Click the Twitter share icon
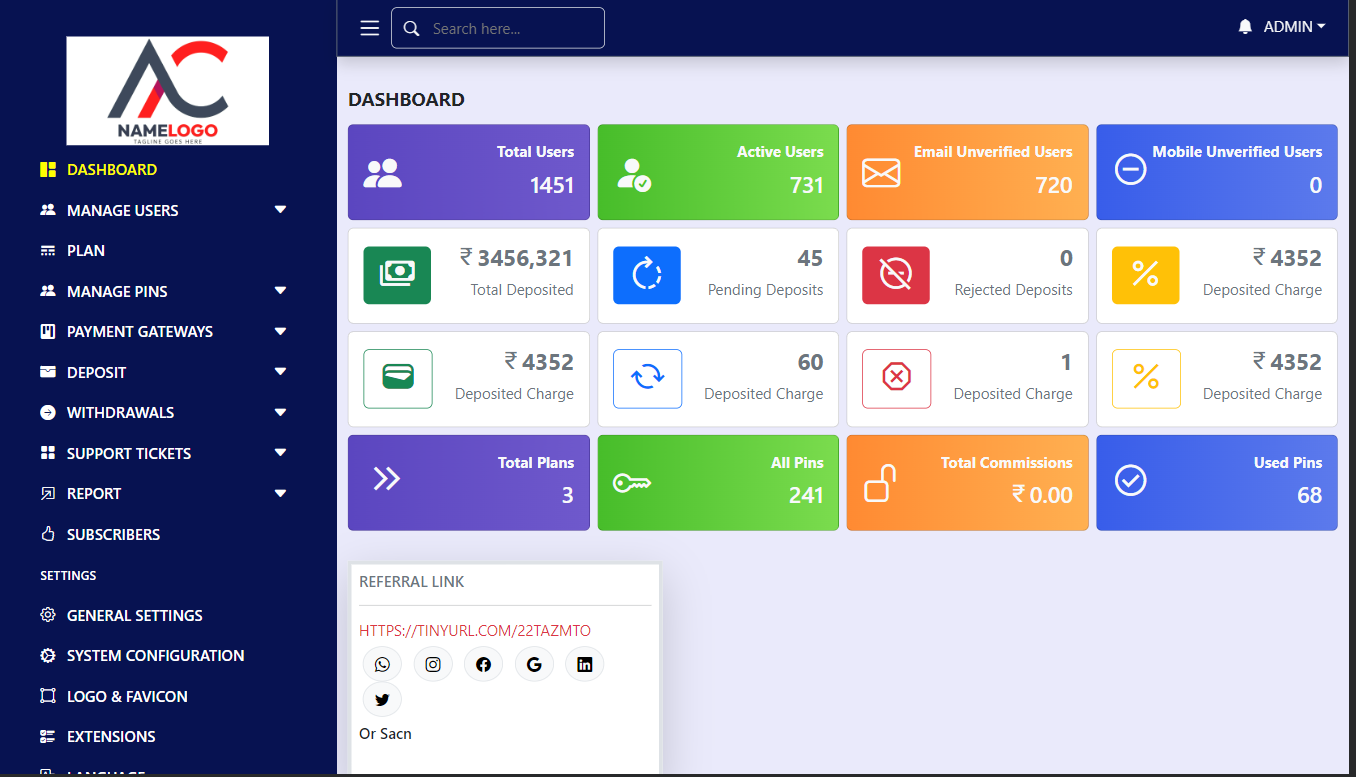Screen dimensions: 1356x777 pos(382,700)
